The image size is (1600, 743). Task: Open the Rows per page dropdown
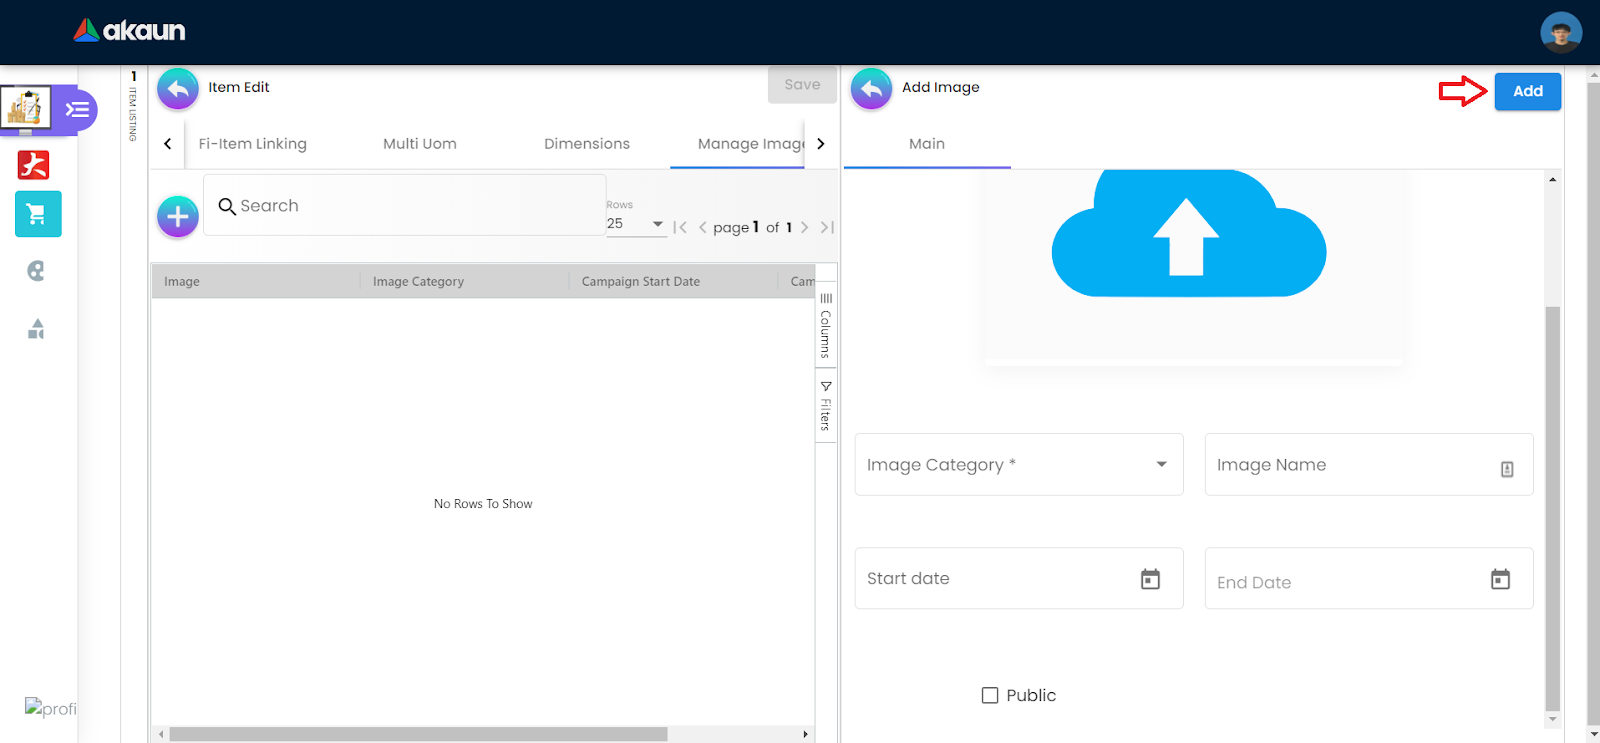pyautogui.click(x=636, y=224)
